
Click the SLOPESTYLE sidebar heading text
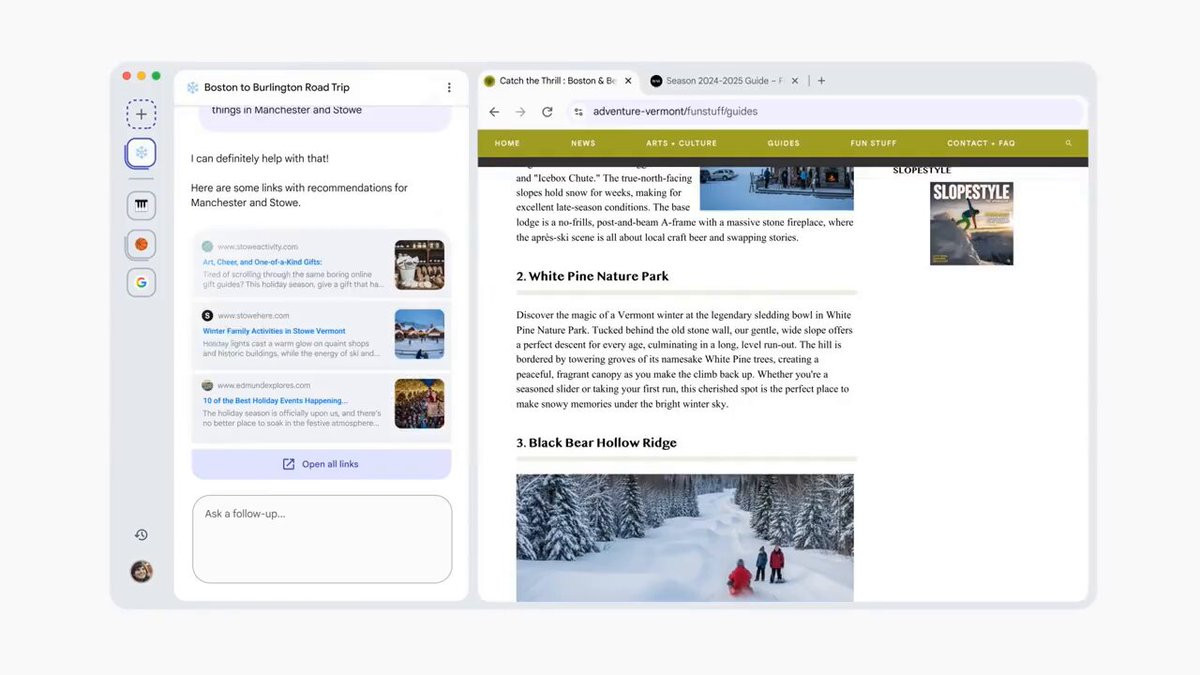[921, 171]
